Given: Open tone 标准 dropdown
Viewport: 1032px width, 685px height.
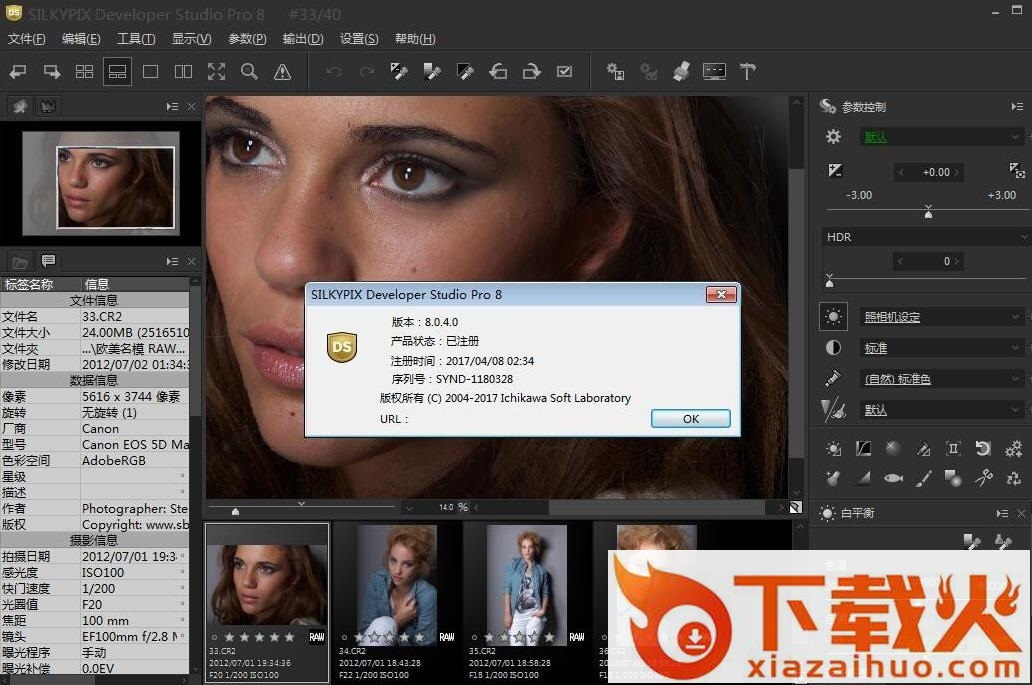Looking at the screenshot, I should [x=941, y=348].
